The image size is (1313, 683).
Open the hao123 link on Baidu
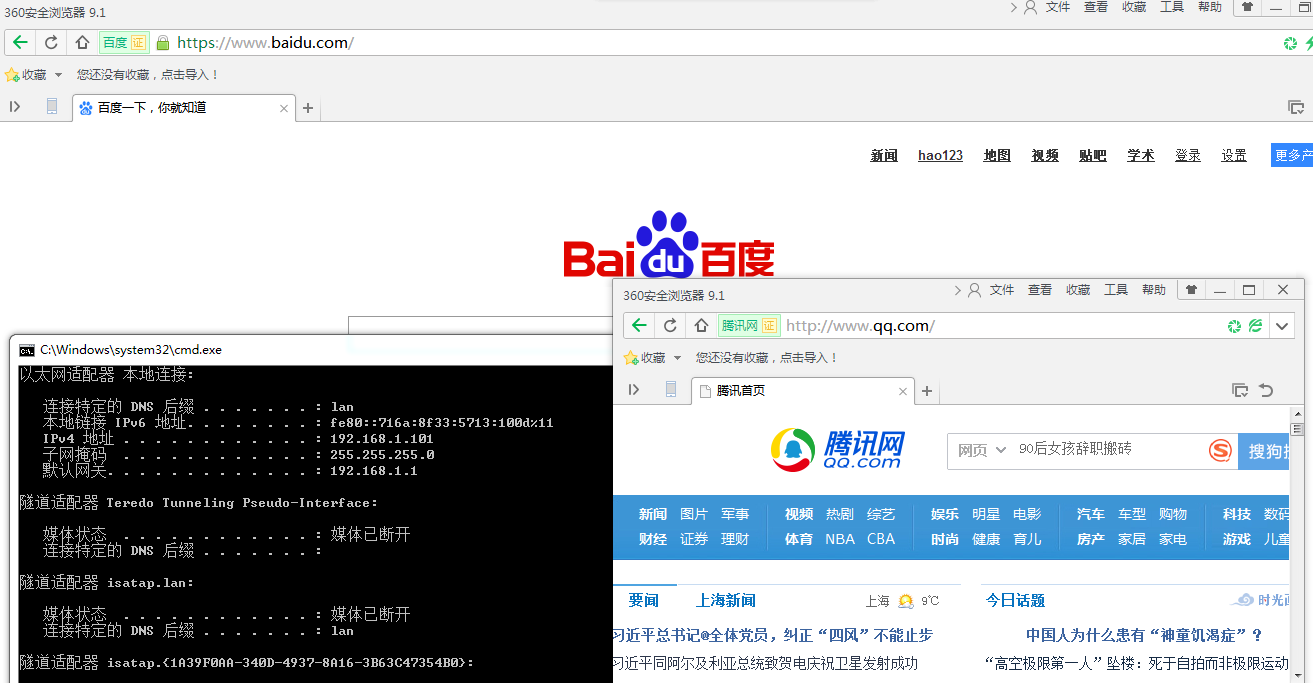click(940, 155)
